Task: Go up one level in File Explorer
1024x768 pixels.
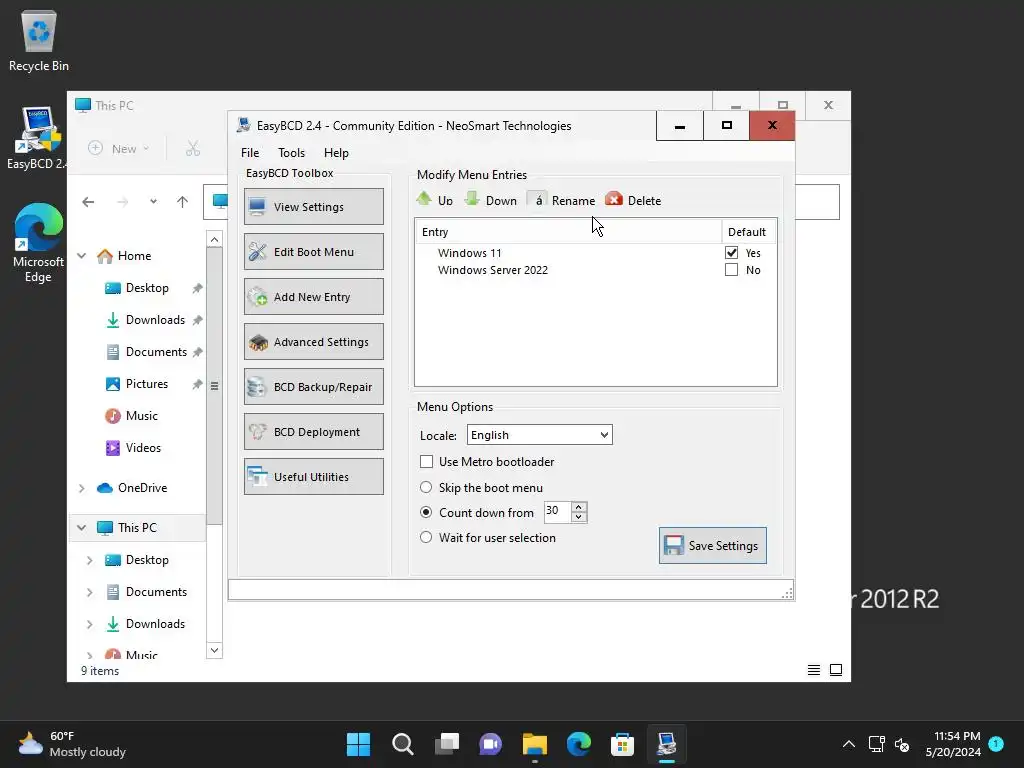Action: tap(182, 202)
